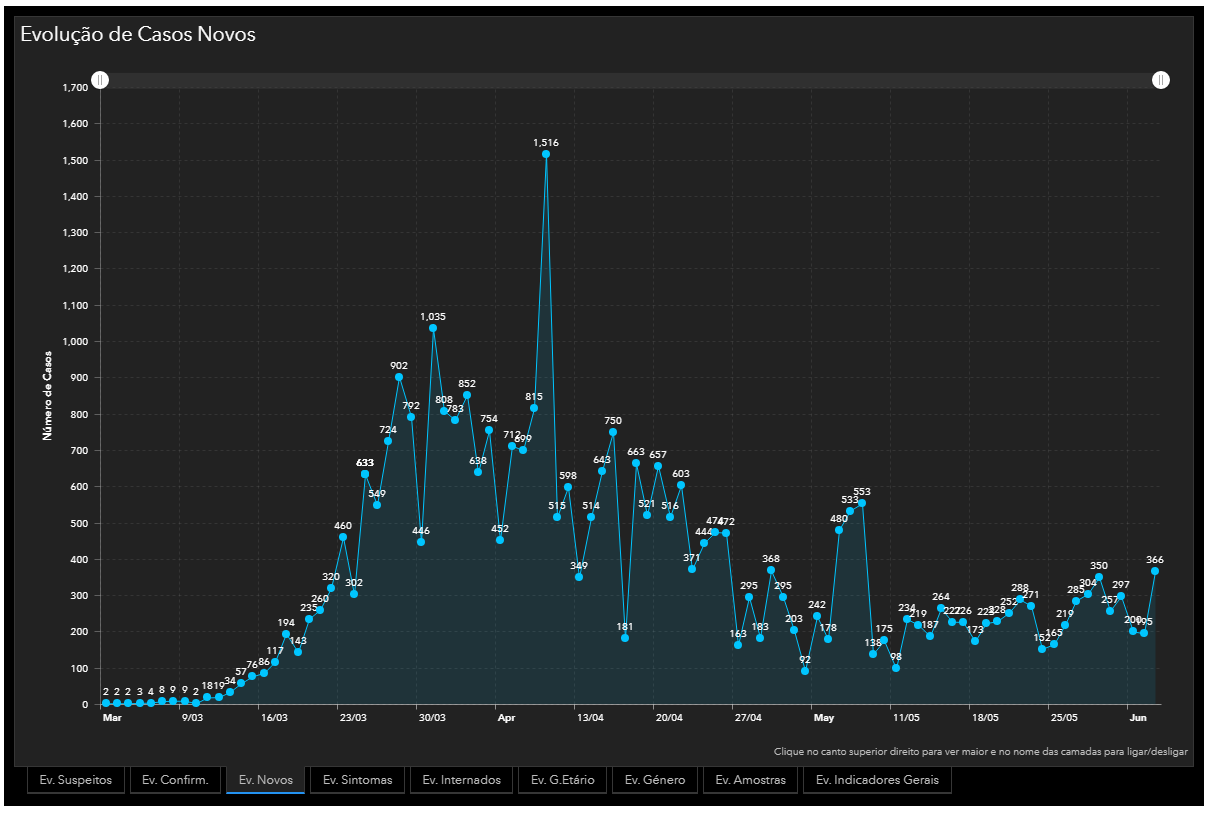
Task: Select the 902 data point
Action: (x=399, y=377)
